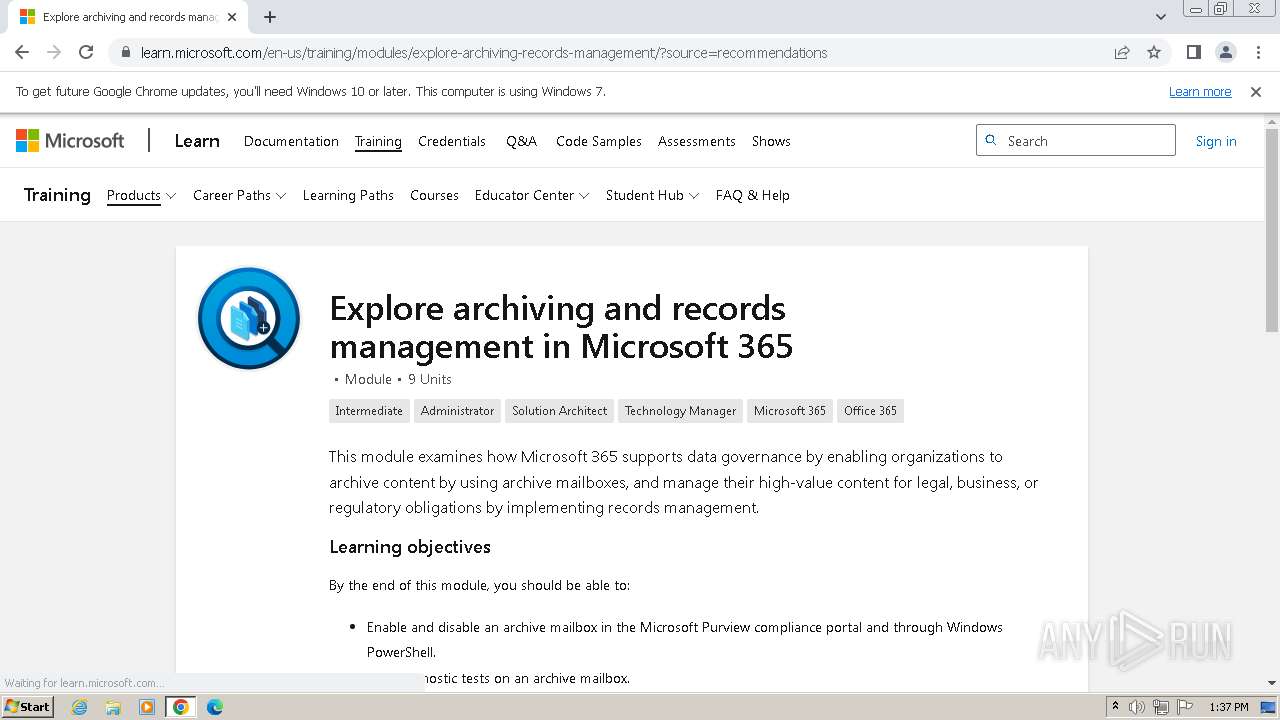Click the Office 365 tag
Viewport: 1280px width, 720px height.
(x=870, y=411)
